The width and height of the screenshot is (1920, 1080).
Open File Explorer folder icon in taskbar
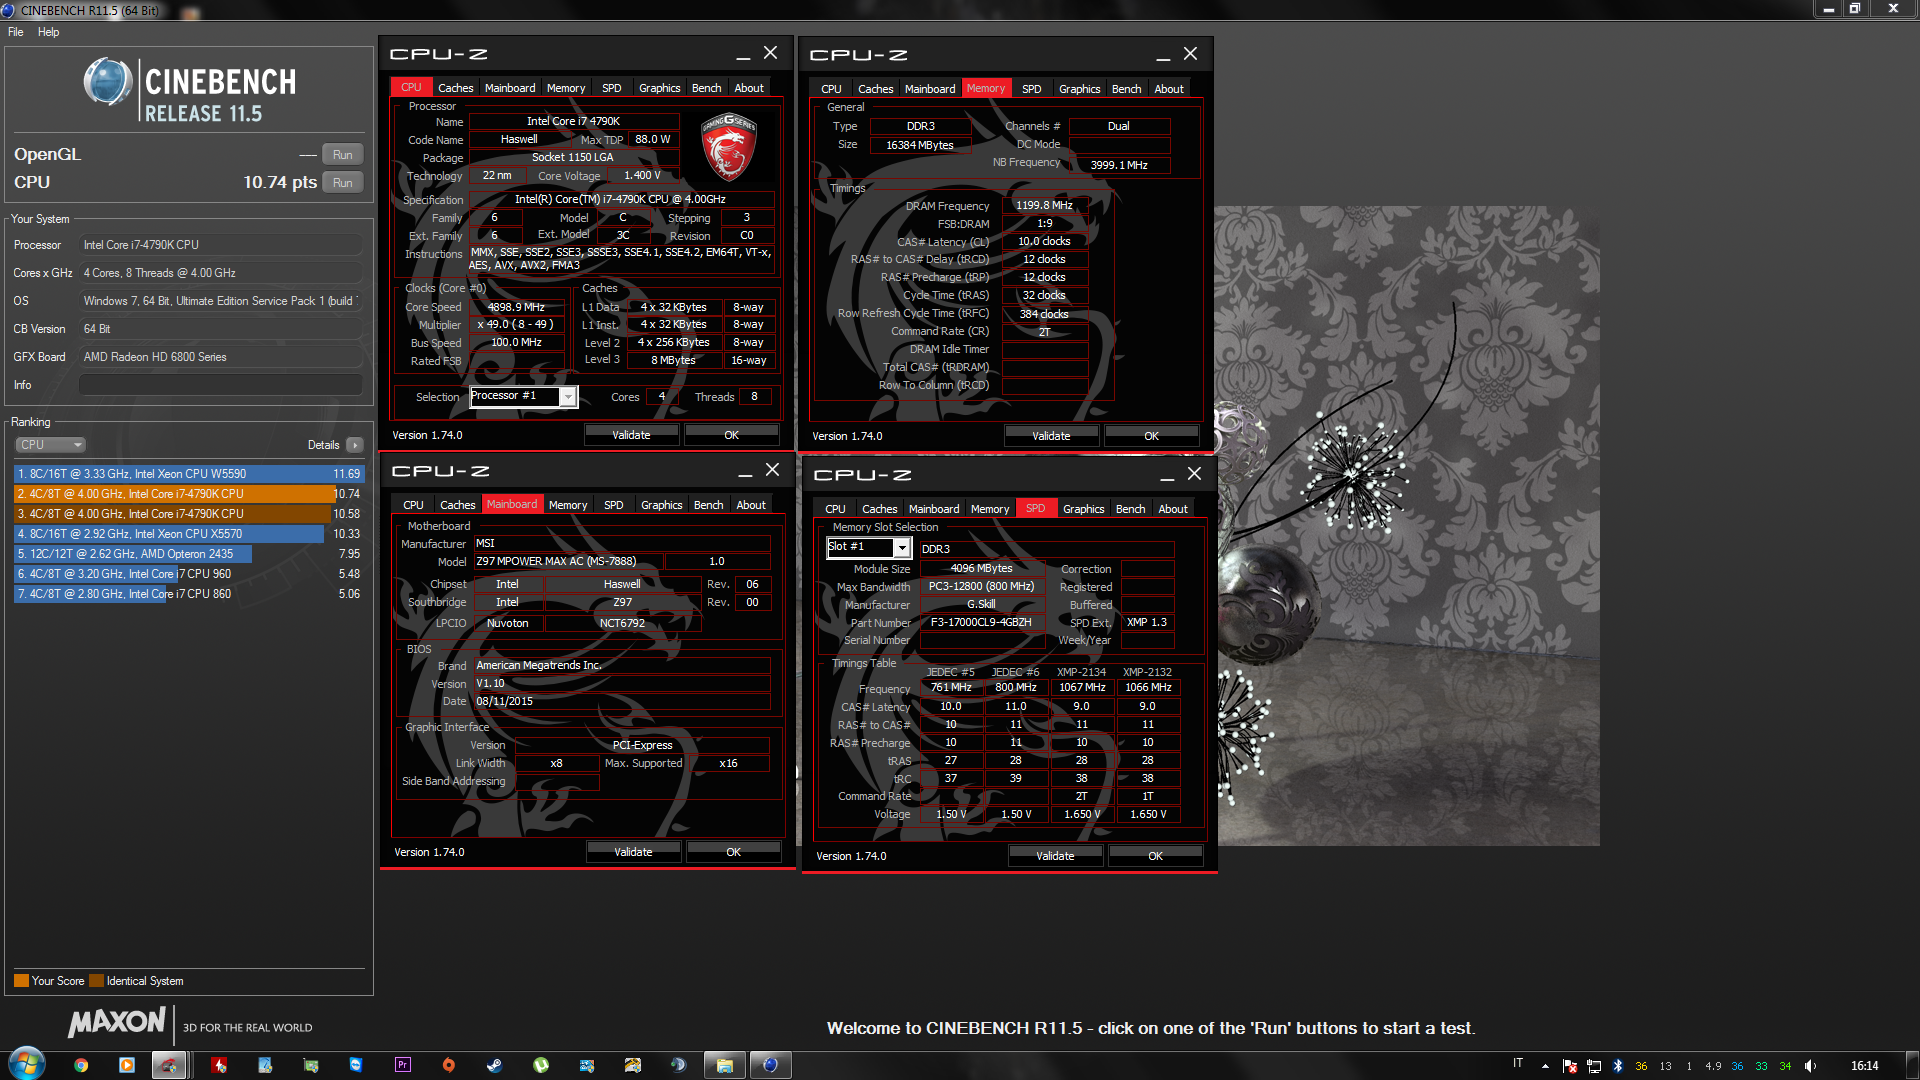tap(724, 1065)
